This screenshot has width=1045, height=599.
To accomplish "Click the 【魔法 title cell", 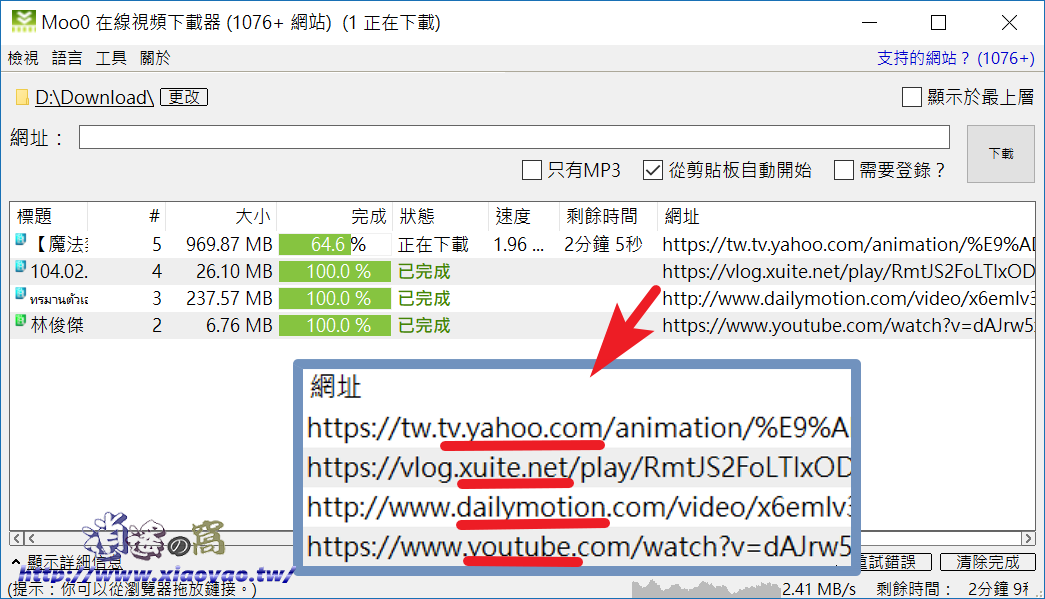I will click(x=59, y=245).
